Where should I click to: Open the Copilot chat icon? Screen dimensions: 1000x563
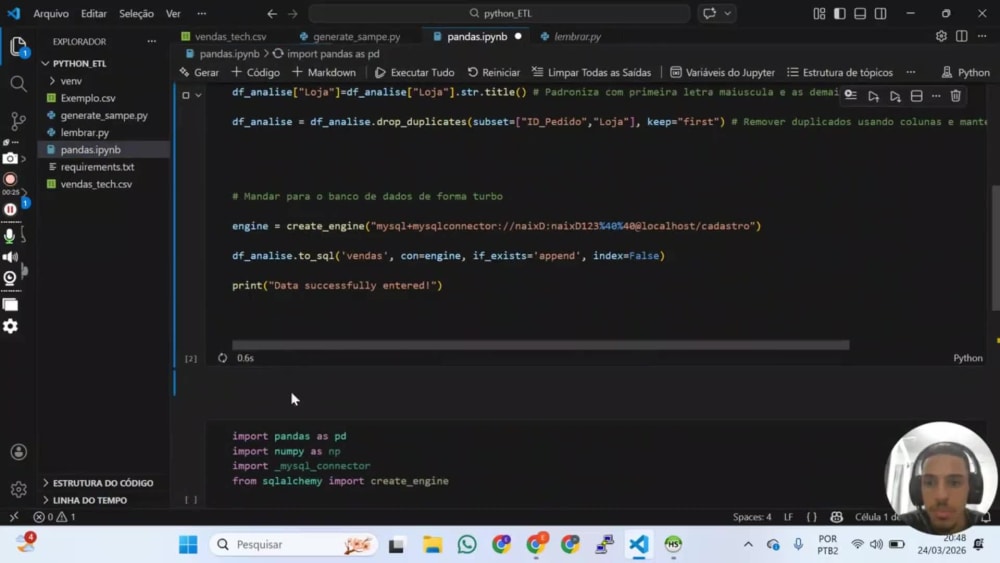709,13
